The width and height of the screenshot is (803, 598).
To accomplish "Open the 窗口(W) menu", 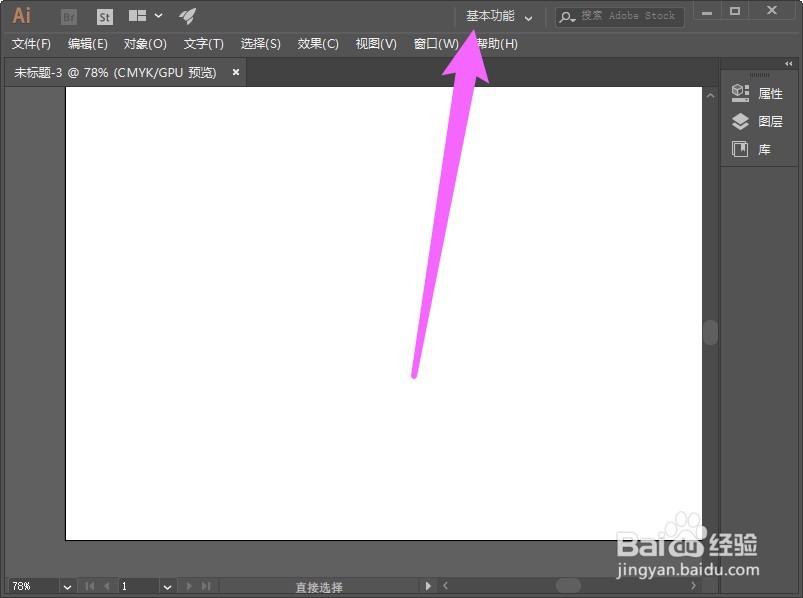I will (x=435, y=44).
